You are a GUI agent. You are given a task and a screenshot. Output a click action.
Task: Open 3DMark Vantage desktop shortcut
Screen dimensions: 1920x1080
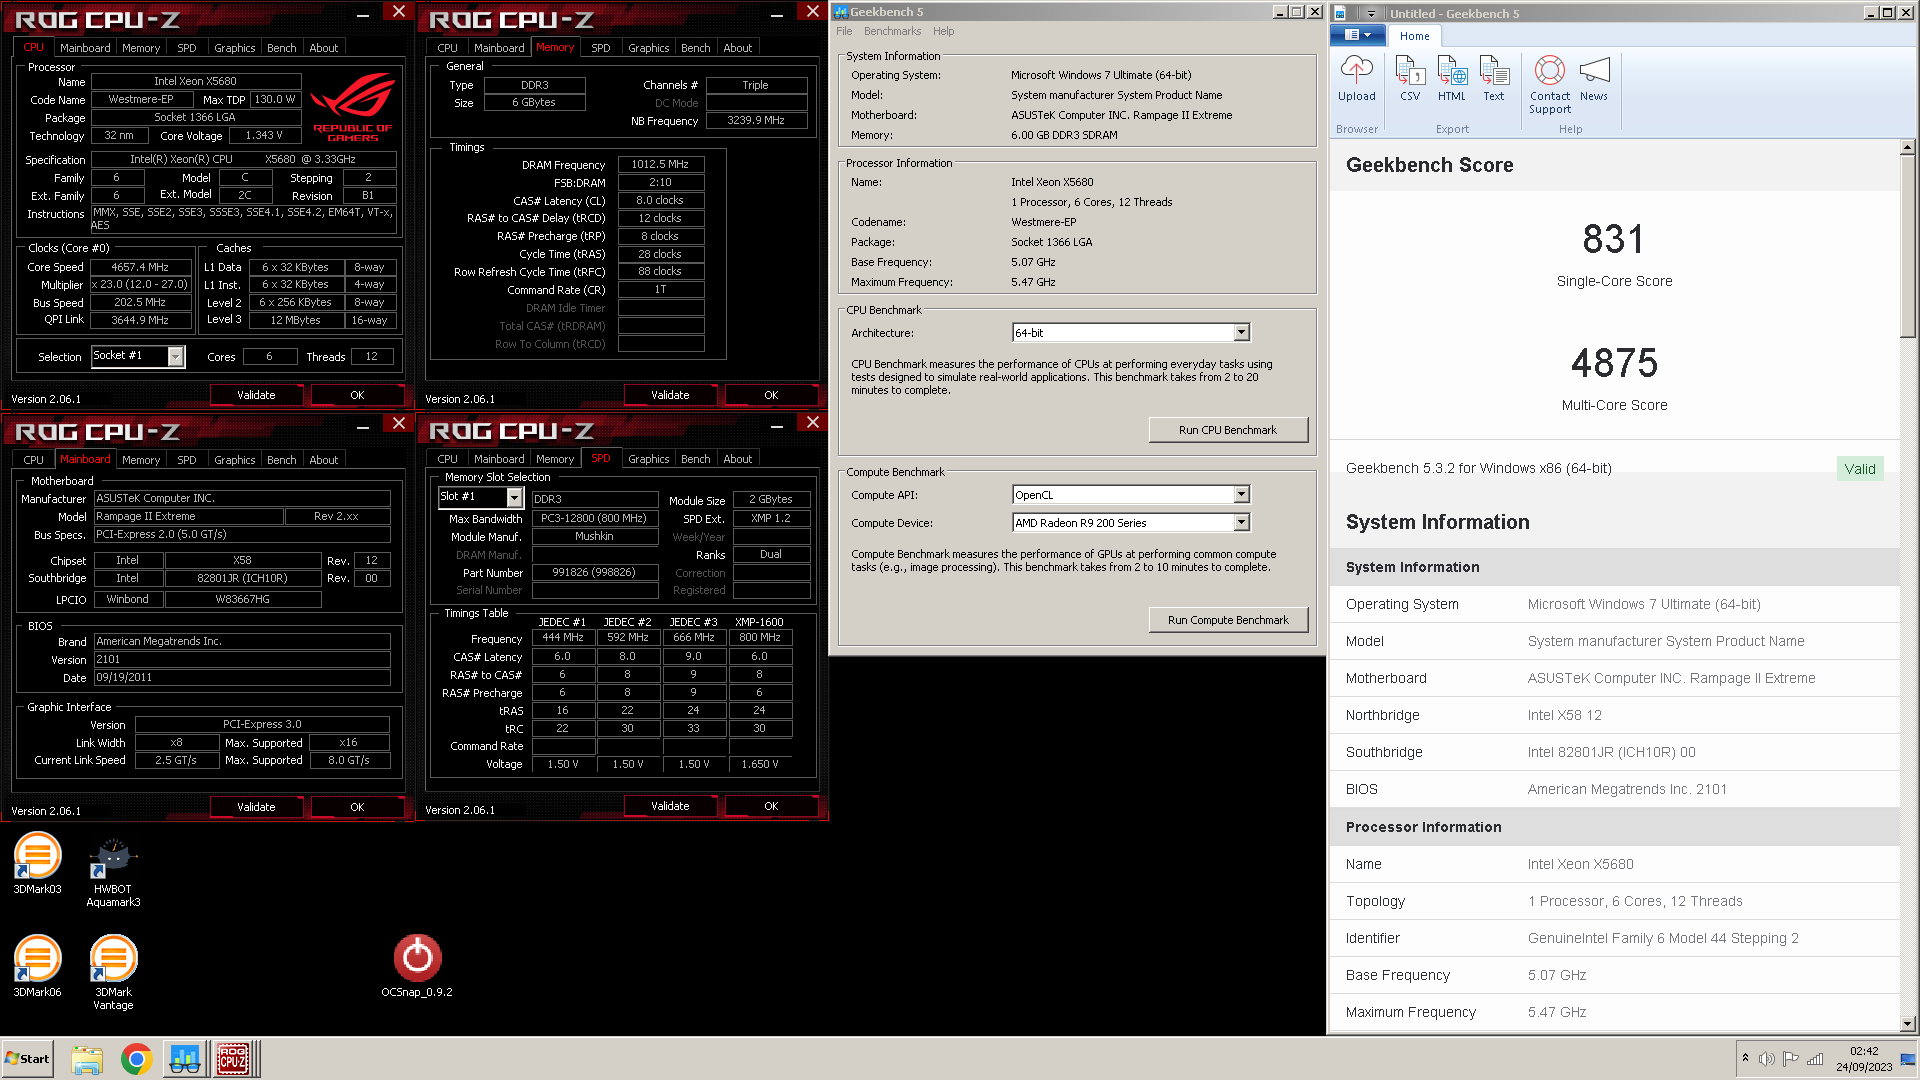pos(113,972)
